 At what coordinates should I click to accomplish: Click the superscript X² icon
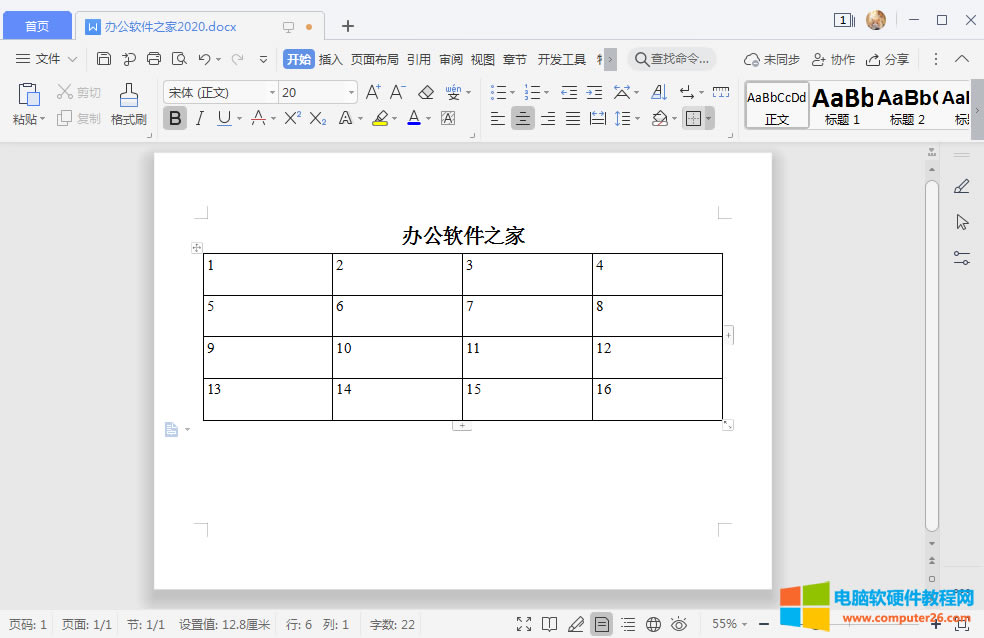[292, 119]
